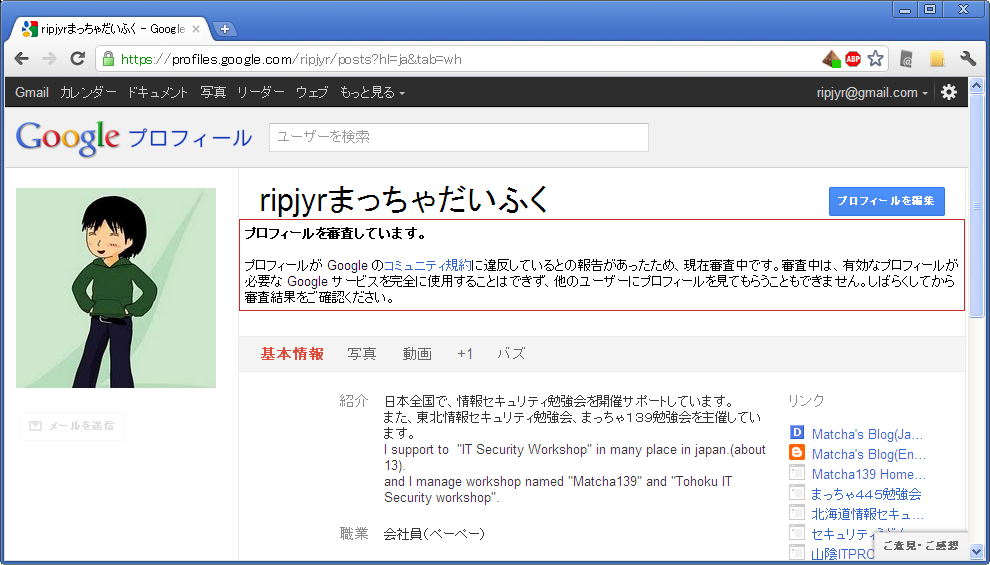Click blue D icon beside Matcha's Blog(Ja

click(797, 433)
